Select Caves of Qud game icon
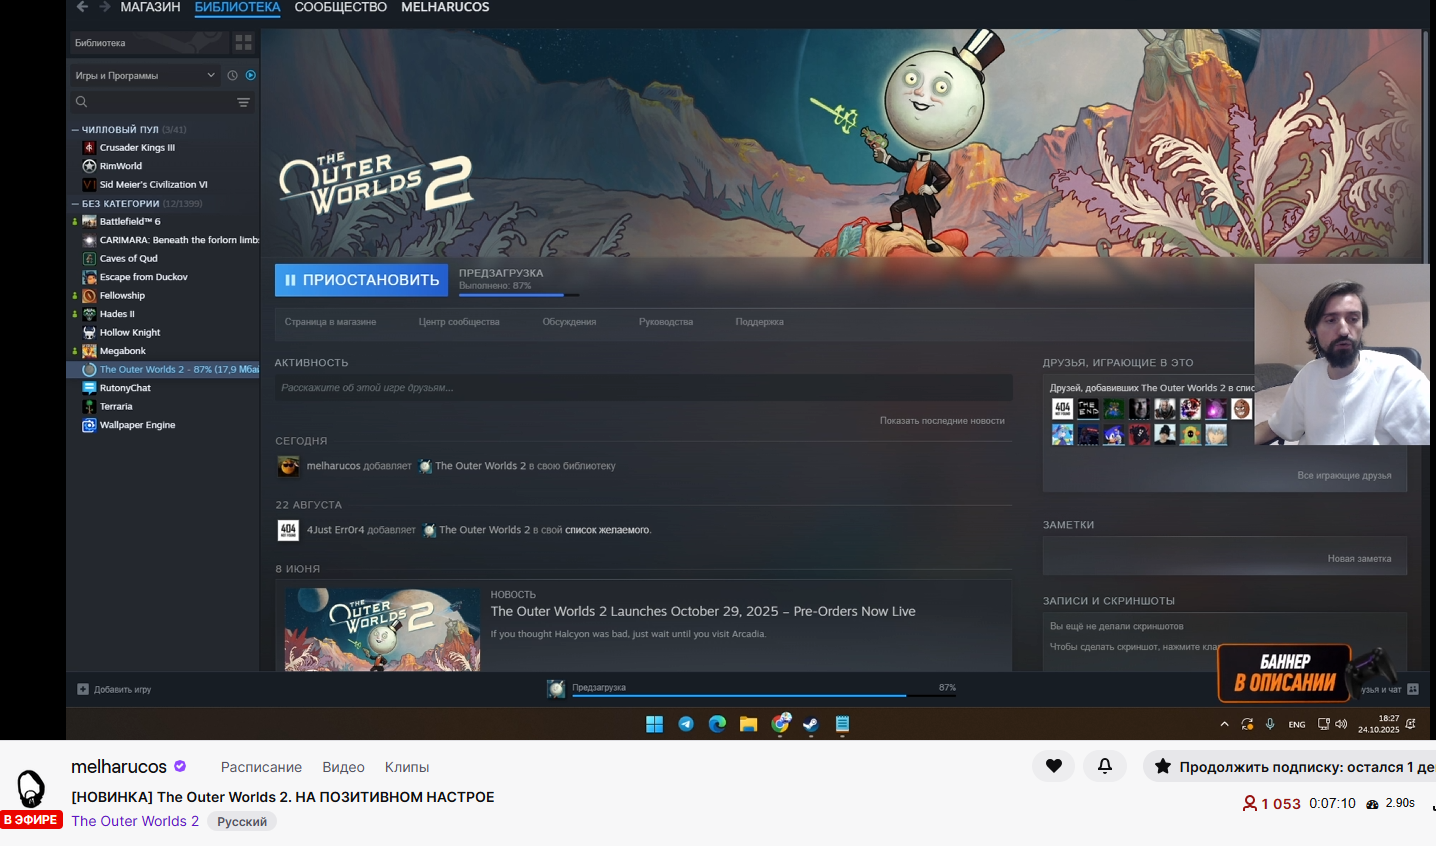Screen dimensions: 1436x846 click(x=89, y=258)
